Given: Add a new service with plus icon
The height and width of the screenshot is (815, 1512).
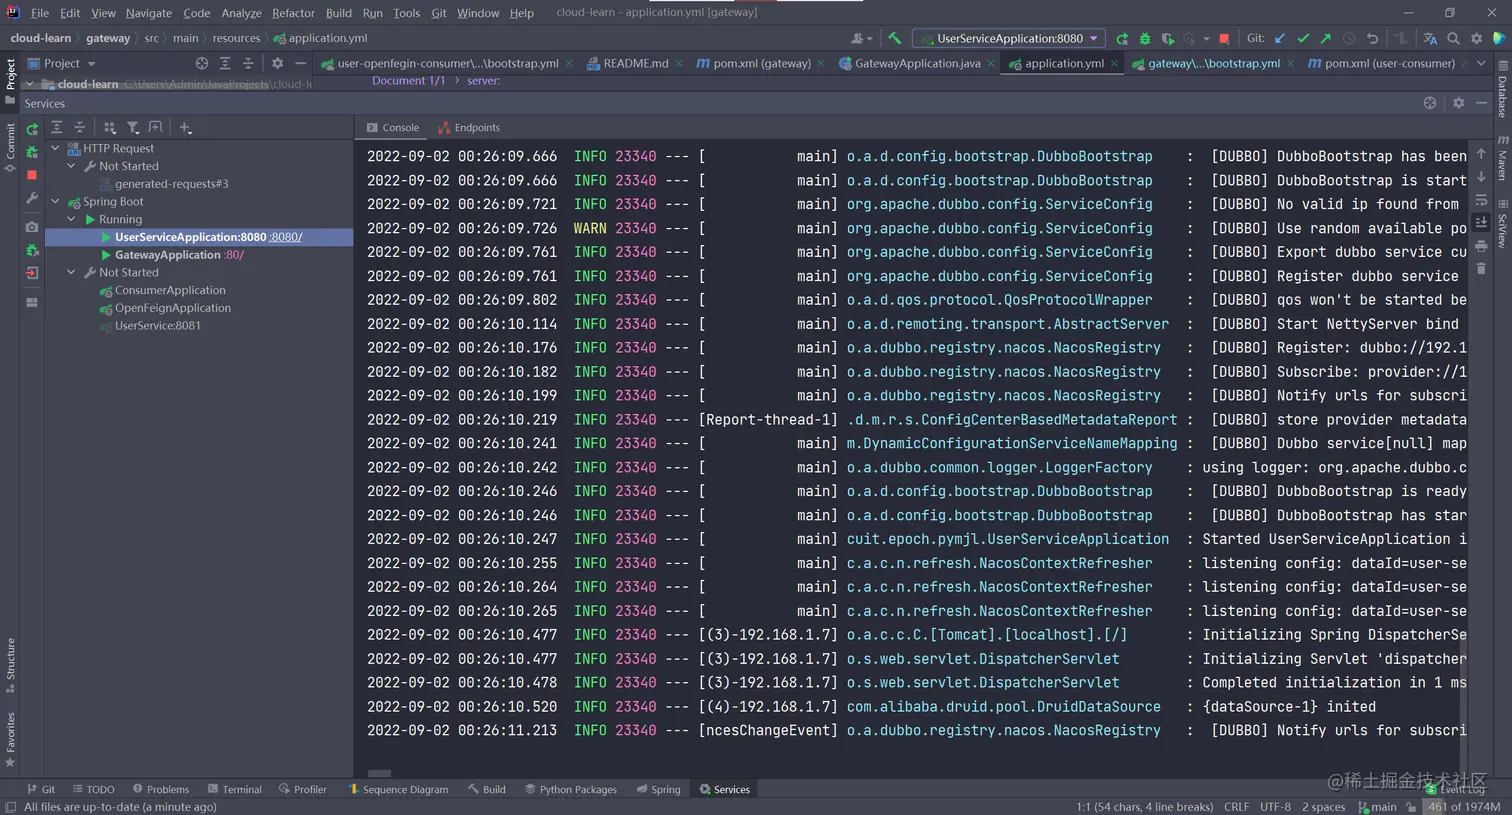Looking at the screenshot, I should (x=185, y=128).
